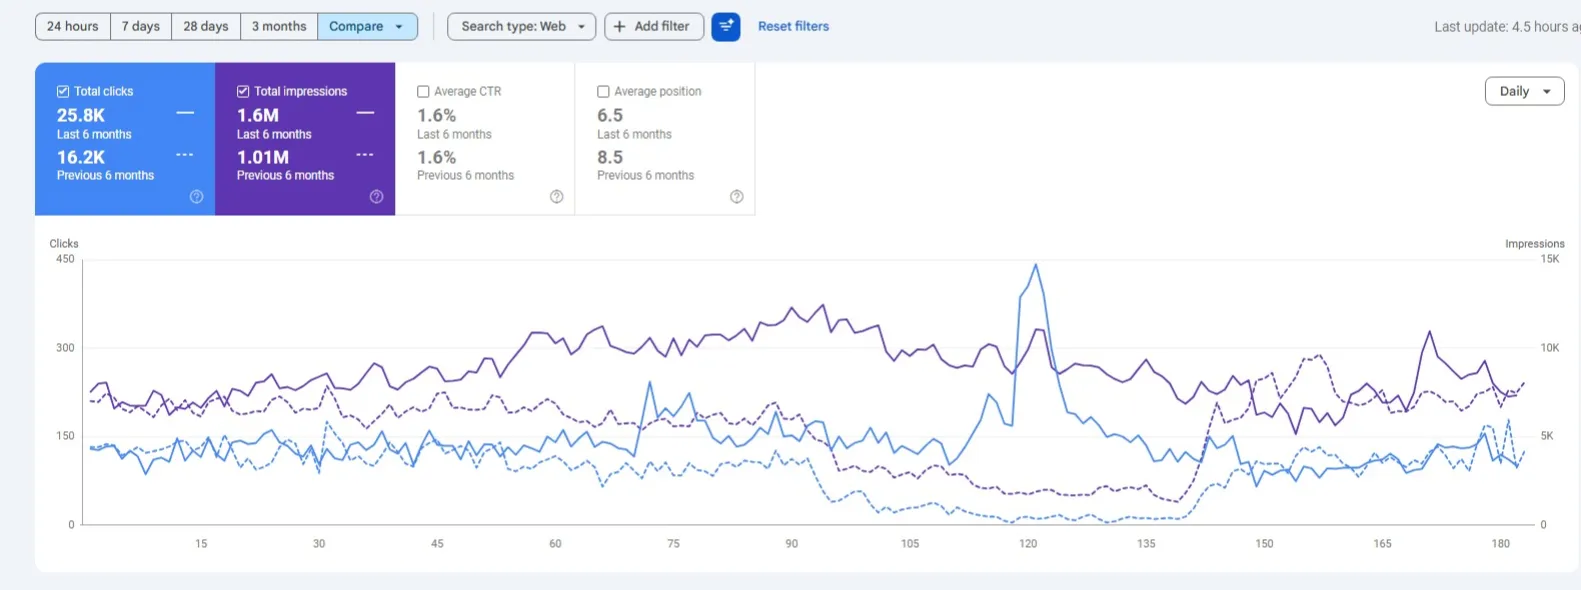Uncheck the Total clicks checkbox

click(x=63, y=91)
